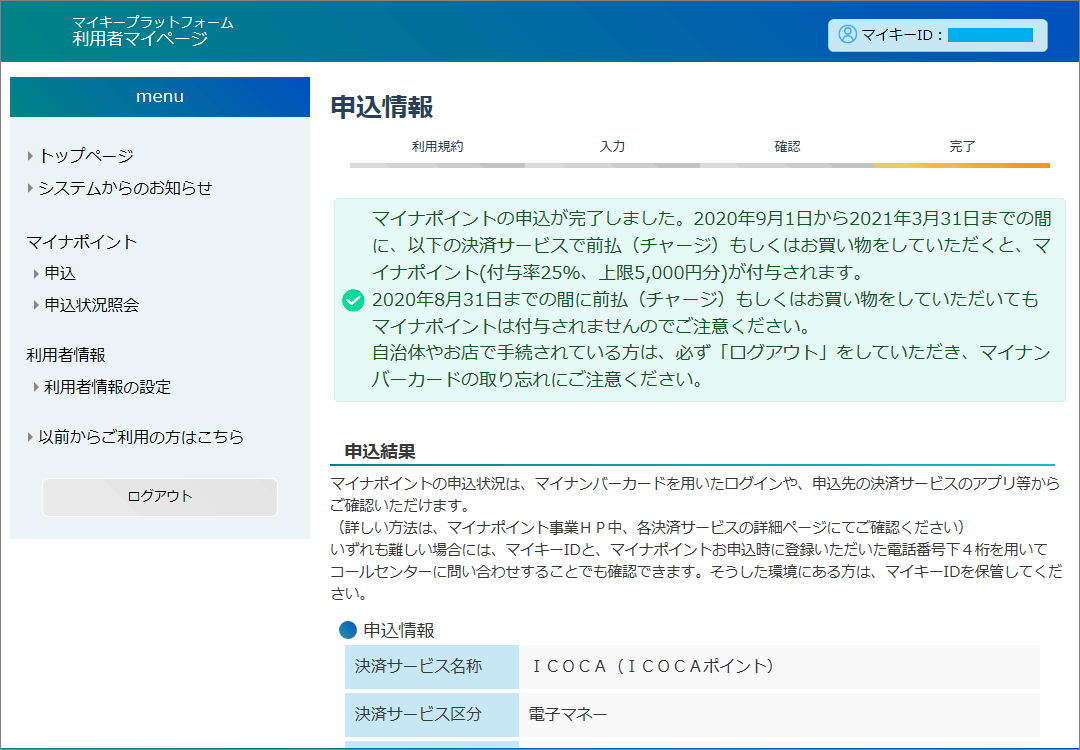Image resolution: width=1080 pixels, height=750 pixels.
Task: Select the 利用規約 progress step
Action: coord(437,147)
